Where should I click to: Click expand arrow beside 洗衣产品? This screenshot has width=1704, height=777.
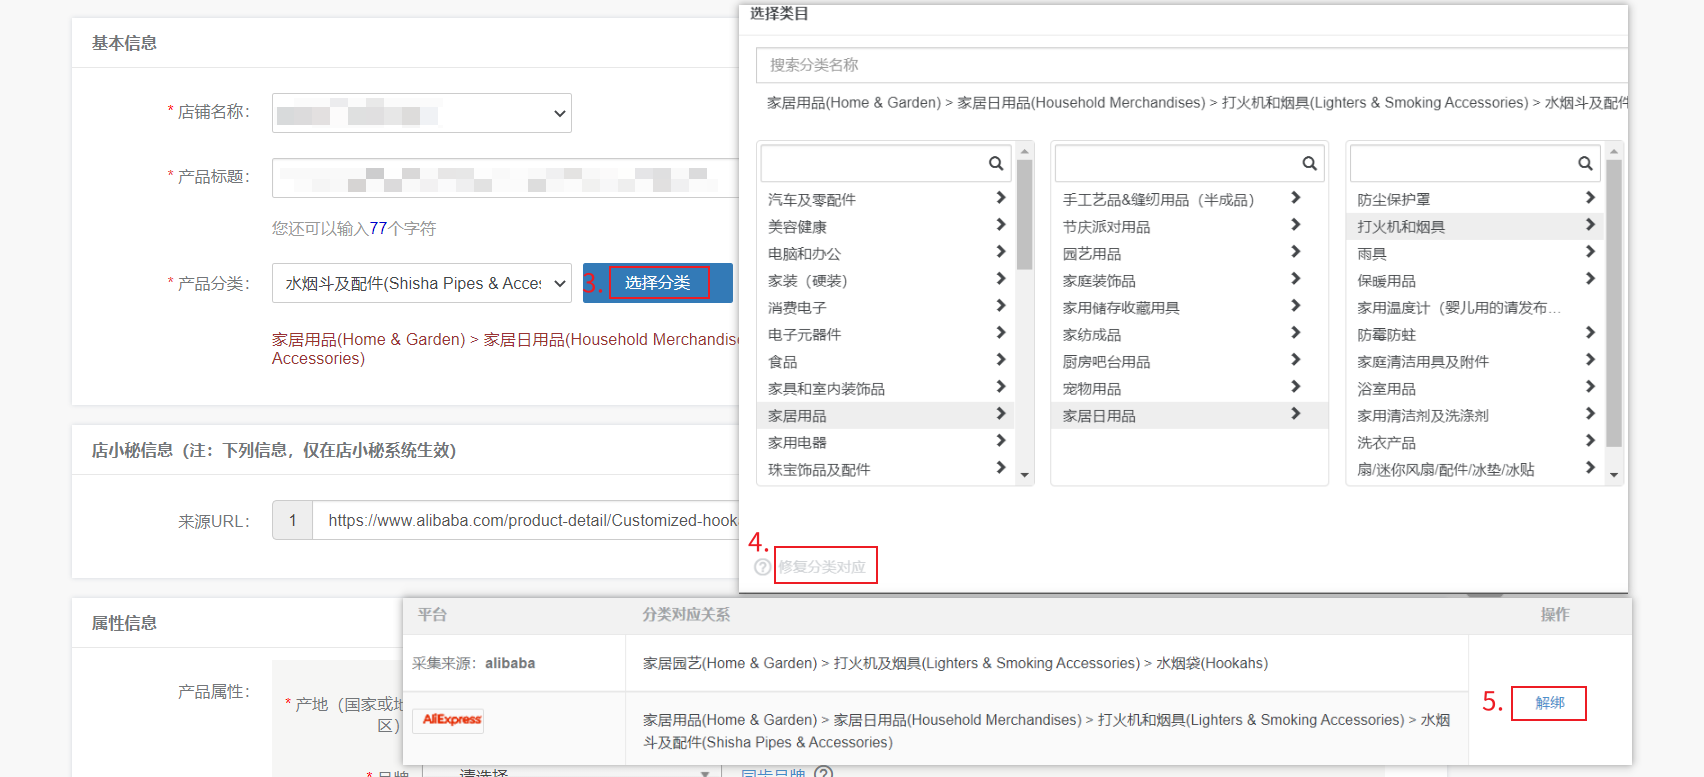(1590, 441)
